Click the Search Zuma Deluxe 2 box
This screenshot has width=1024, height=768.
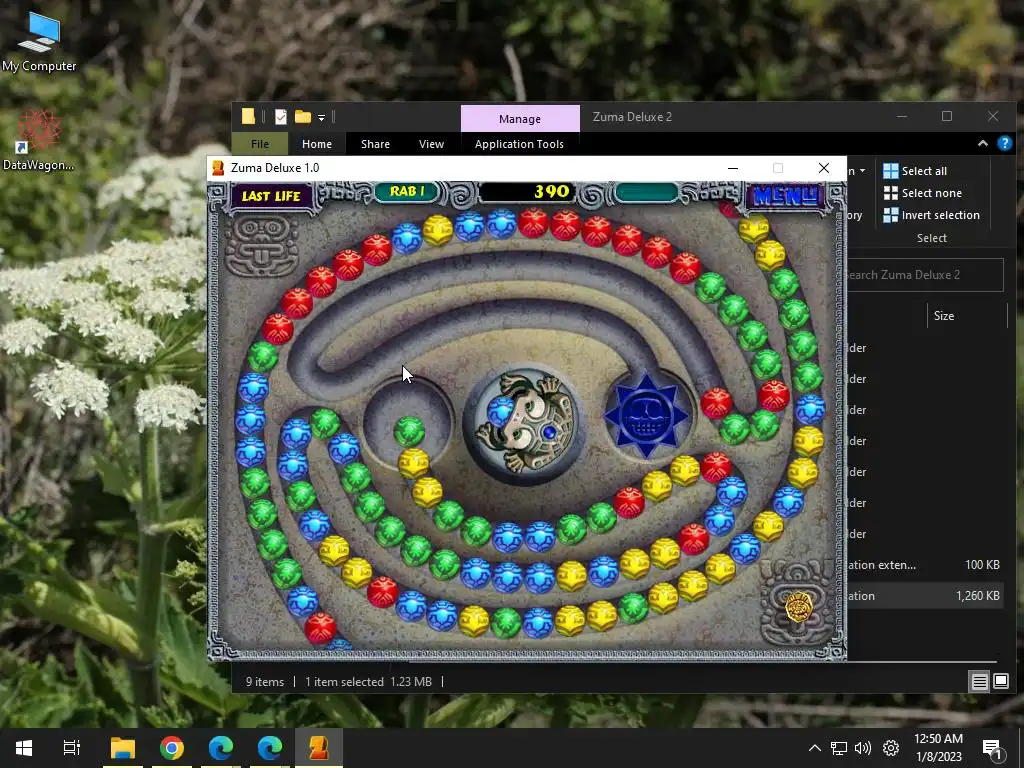[x=924, y=275]
